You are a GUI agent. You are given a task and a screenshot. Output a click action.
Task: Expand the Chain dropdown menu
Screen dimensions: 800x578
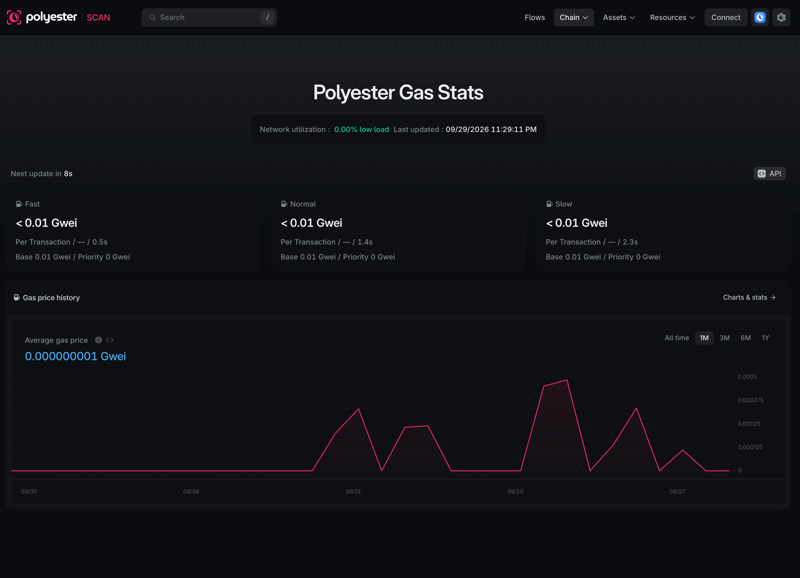(573, 17)
